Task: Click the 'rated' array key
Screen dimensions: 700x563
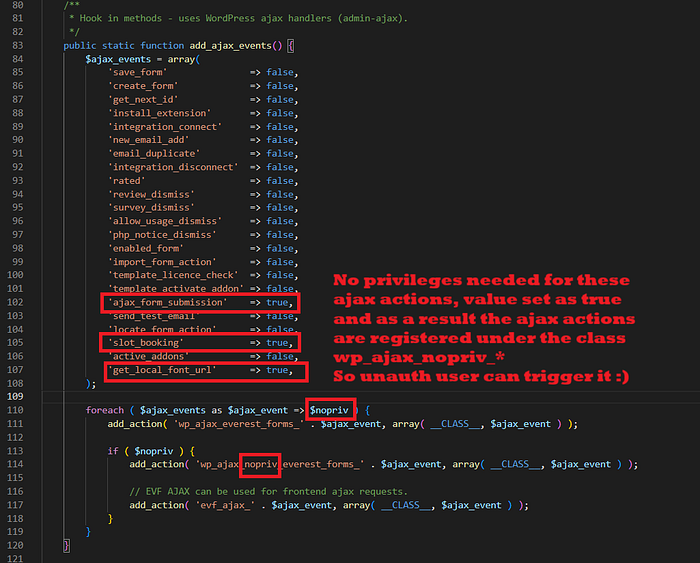Action: pyautogui.click(x=127, y=181)
